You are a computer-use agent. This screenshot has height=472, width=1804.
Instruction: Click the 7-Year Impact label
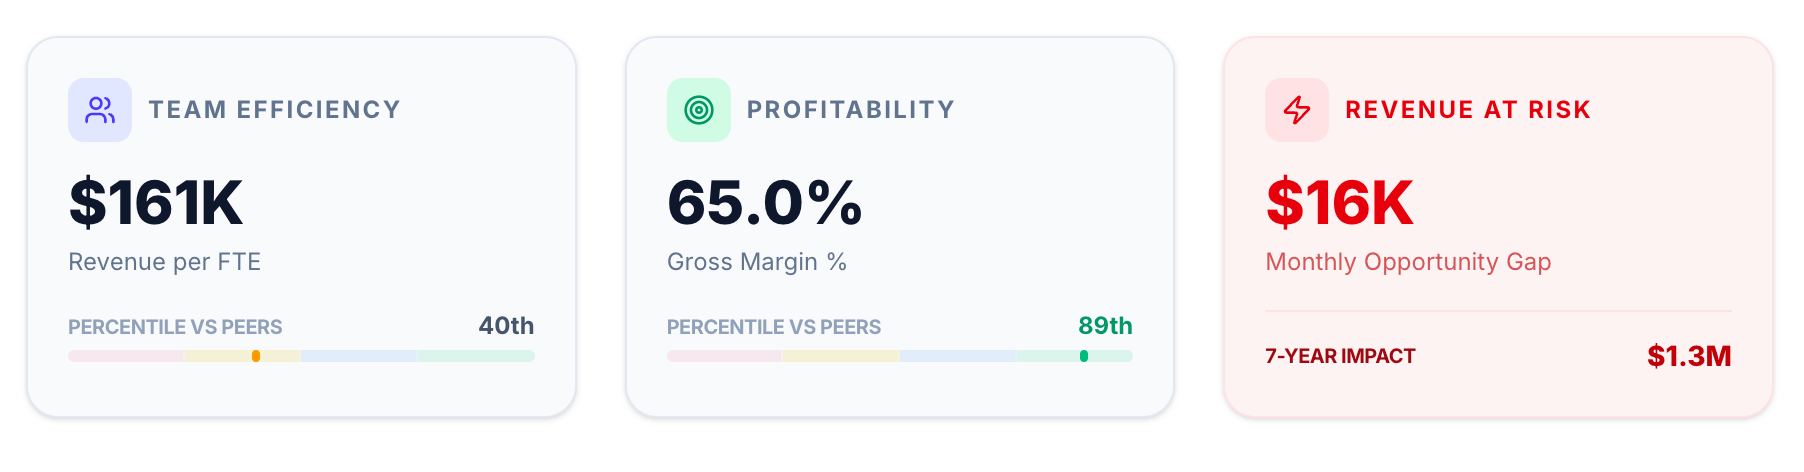click(1340, 356)
